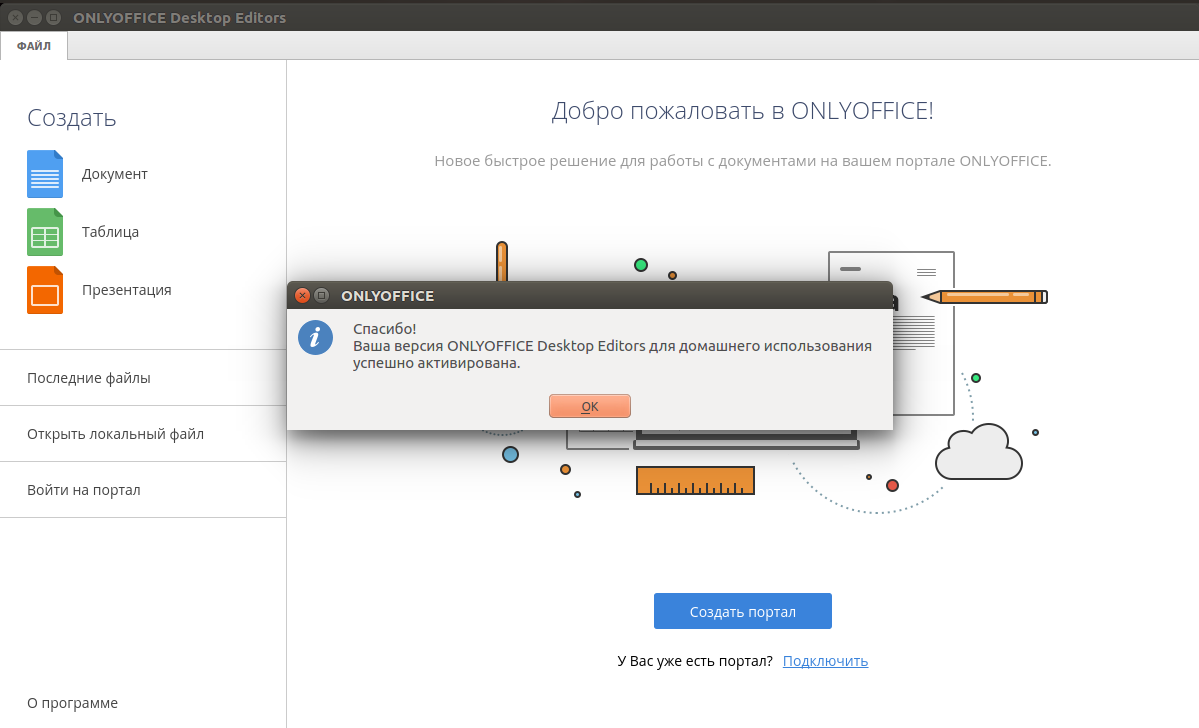This screenshot has height=728, width=1199.
Task: Click the blue info icon in the activation dialog
Action: (x=316, y=338)
